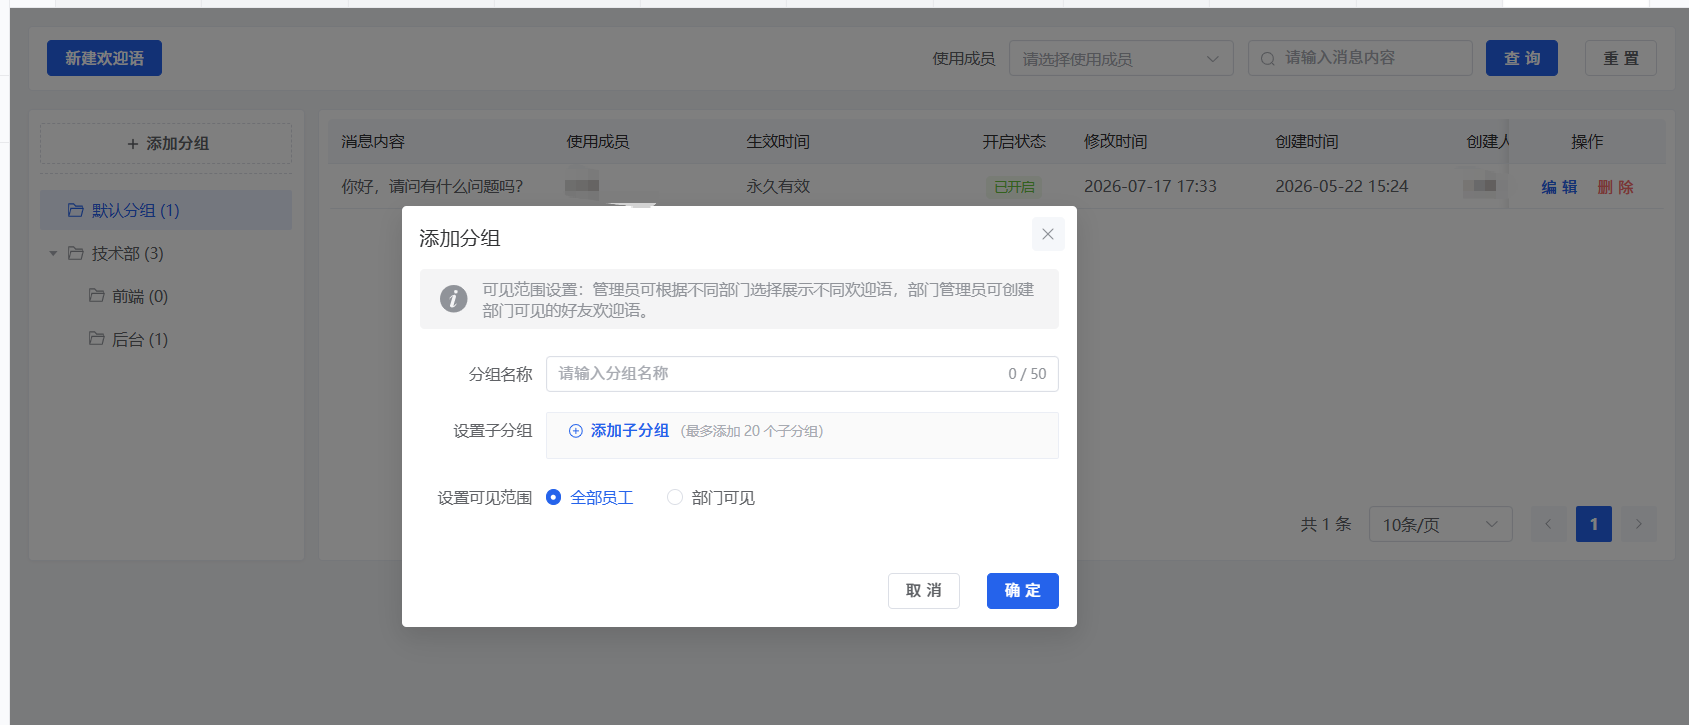The height and width of the screenshot is (725, 1689).
Task: Click the 开启状态 column header
Action: tap(1014, 142)
